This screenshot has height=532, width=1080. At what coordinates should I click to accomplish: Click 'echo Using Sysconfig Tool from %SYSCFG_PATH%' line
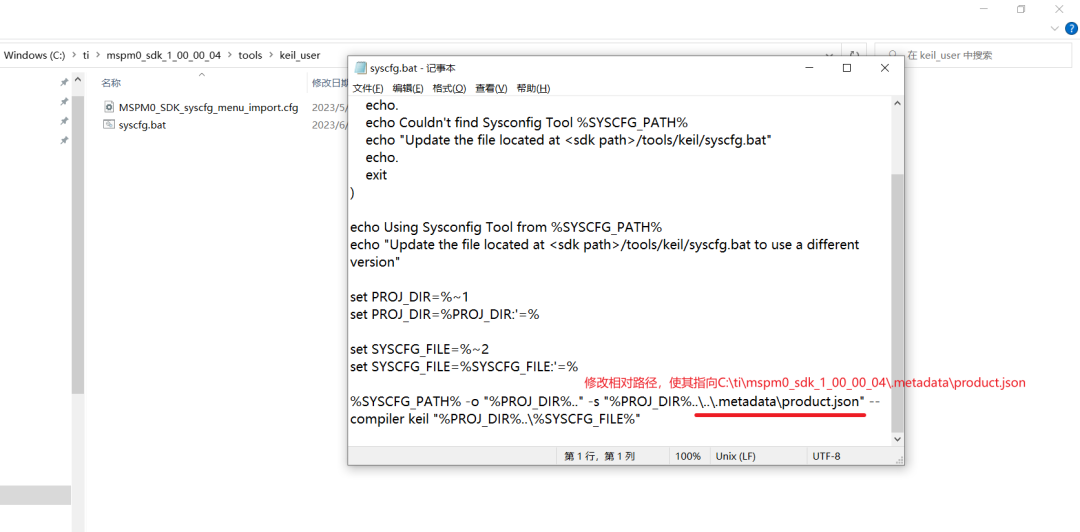(506, 227)
